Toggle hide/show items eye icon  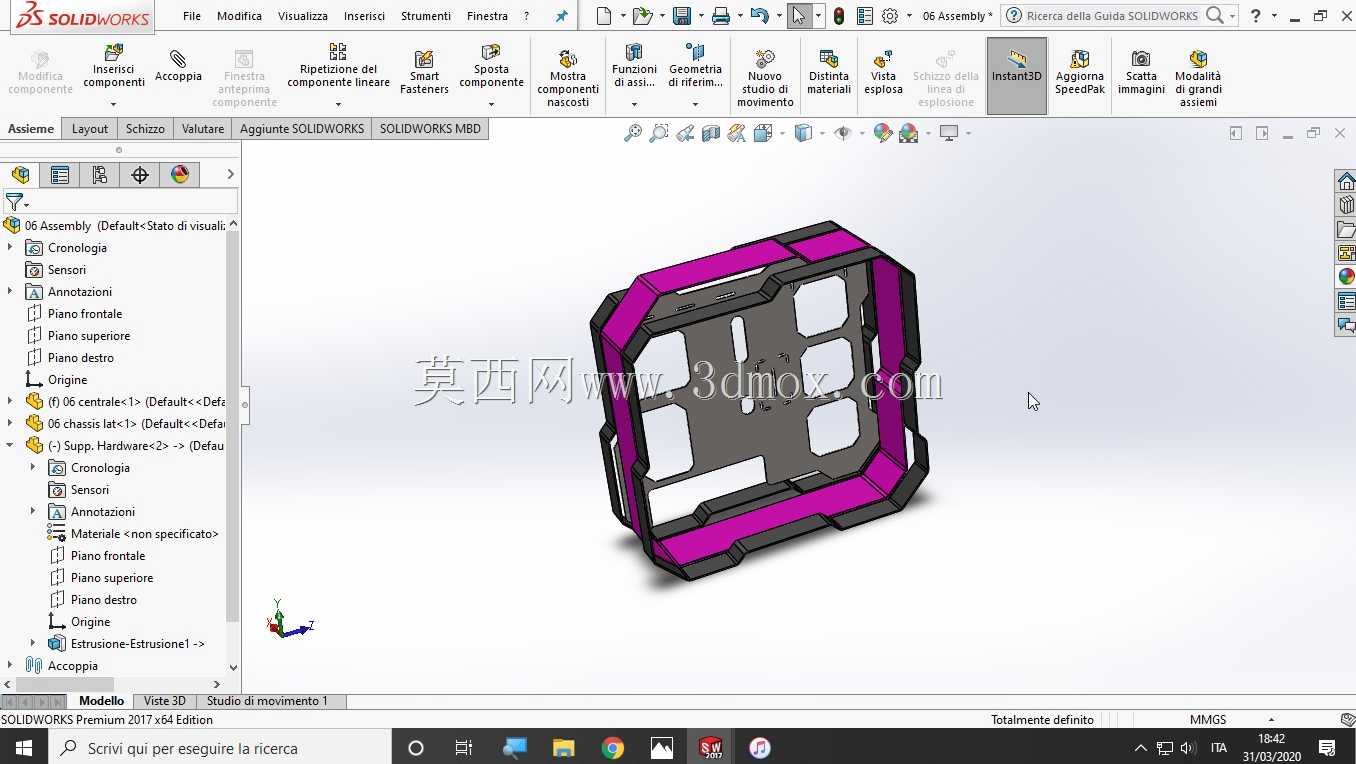point(842,133)
